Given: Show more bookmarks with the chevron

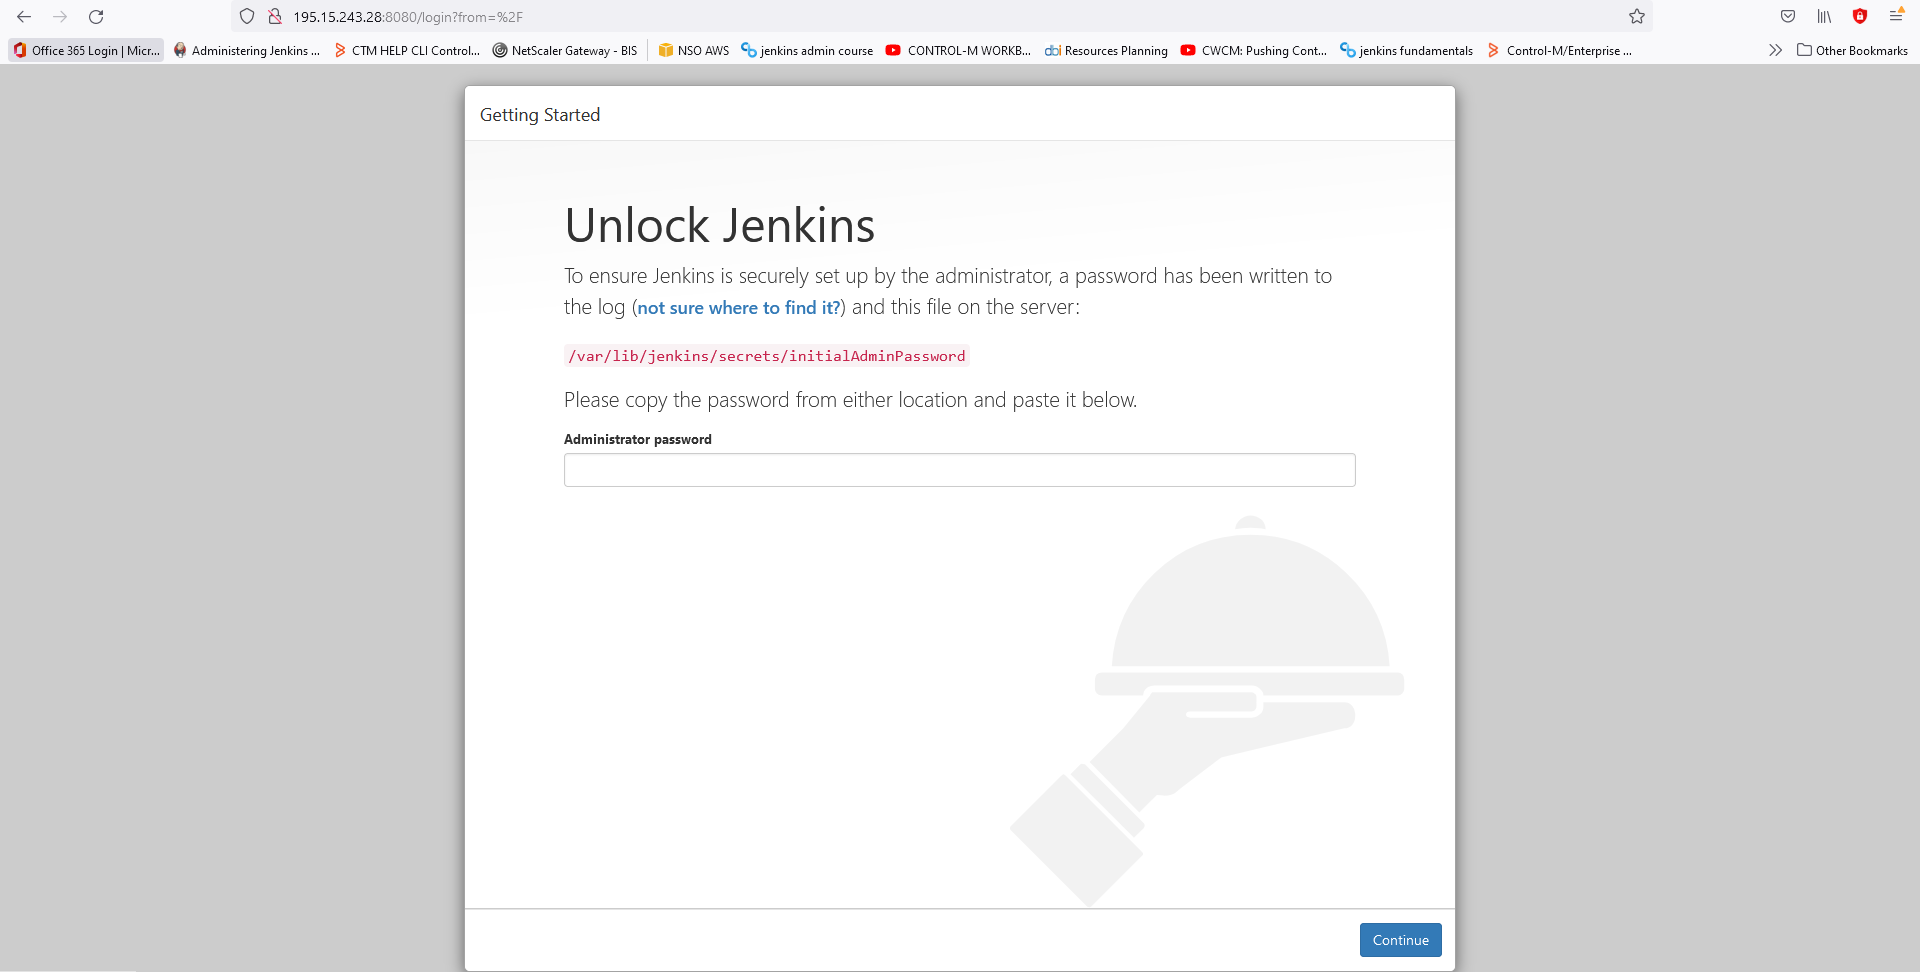Looking at the screenshot, I should tap(1775, 50).
